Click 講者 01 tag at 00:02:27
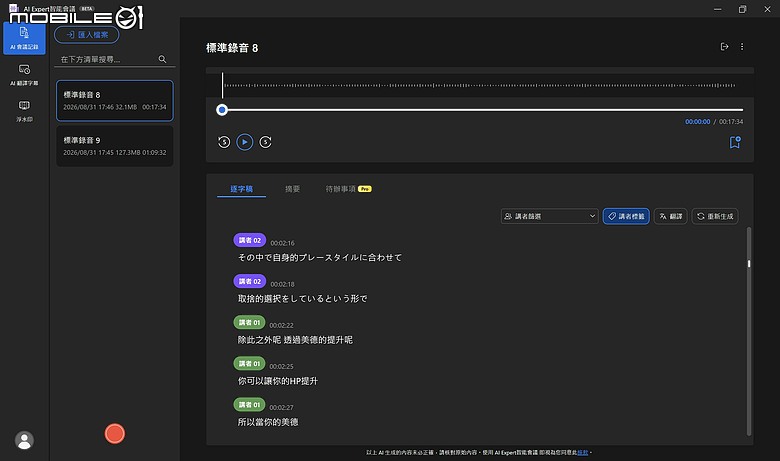The height and width of the screenshot is (461, 780). click(249, 405)
